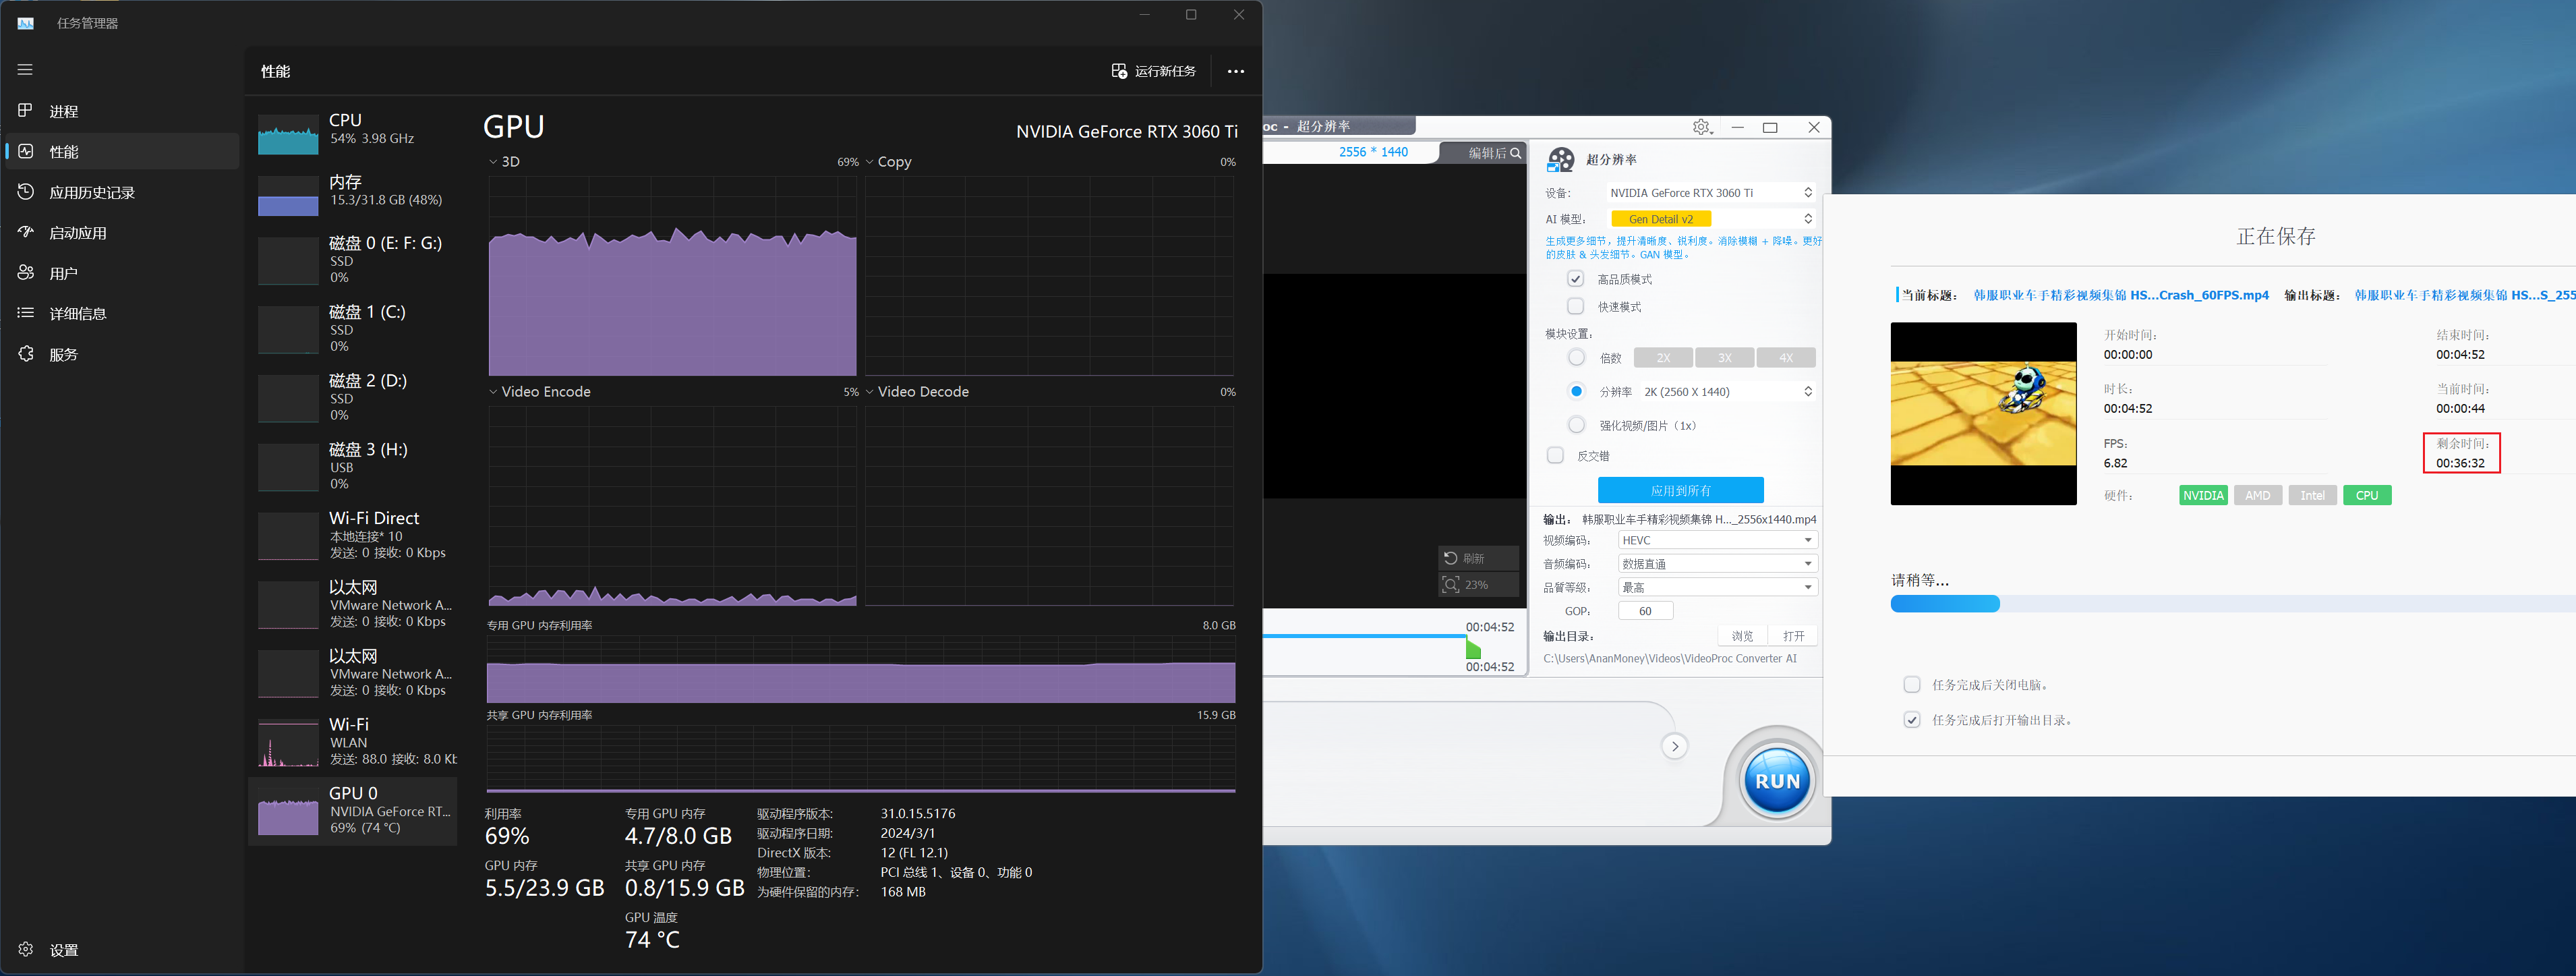2576x976 pixels.
Task: Enable the 快速模式 checkbox
Action: pyautogui.click(x=1576, y=306)
